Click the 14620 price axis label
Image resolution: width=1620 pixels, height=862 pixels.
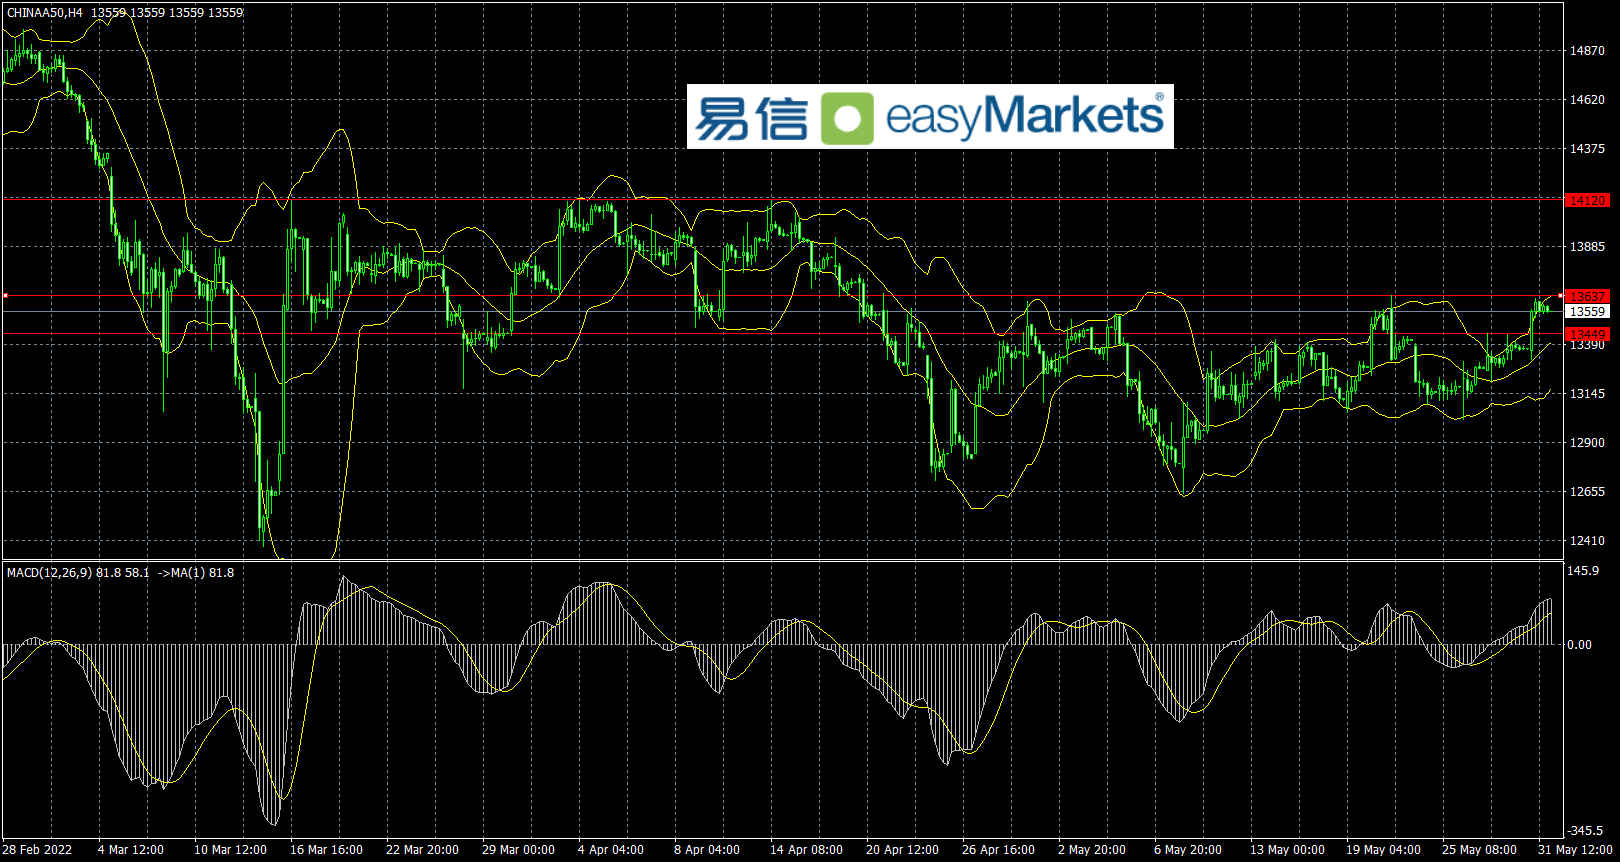tap(1587, 99)
